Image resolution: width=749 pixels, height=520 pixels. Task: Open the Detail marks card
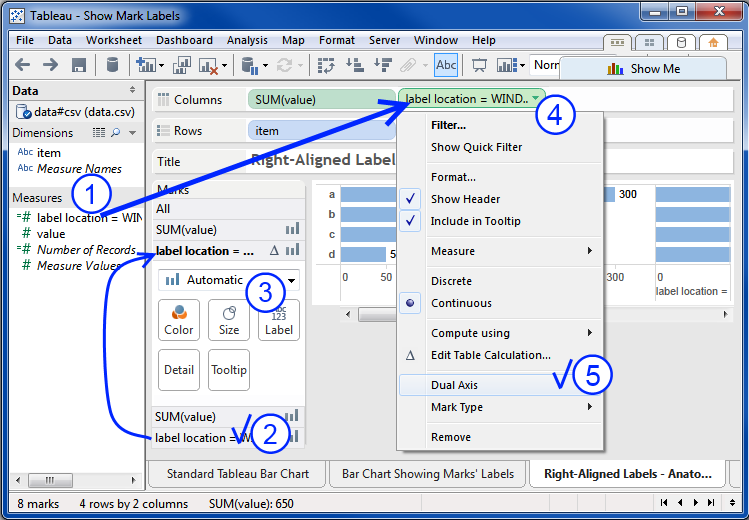[179, 370]
